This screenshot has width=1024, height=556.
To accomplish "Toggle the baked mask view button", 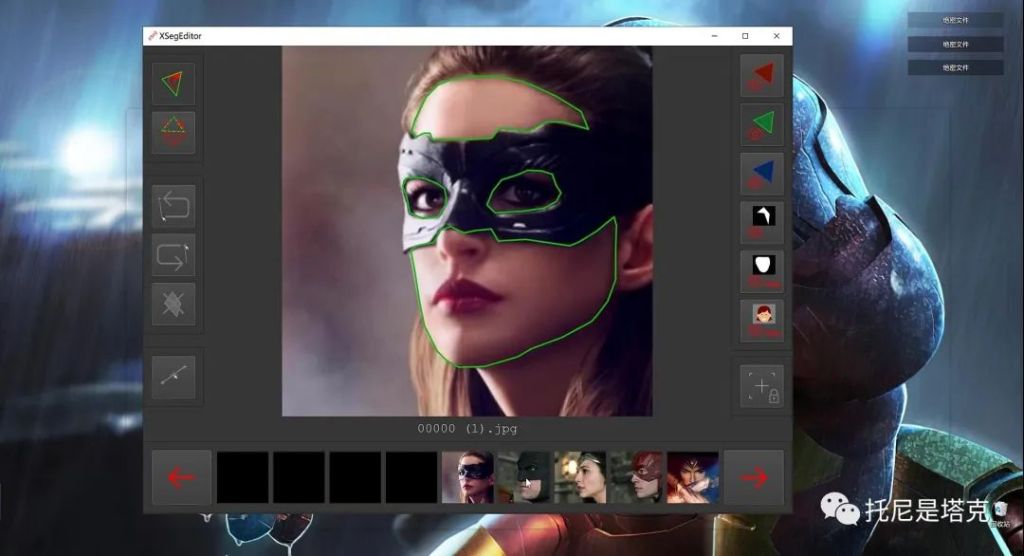I will 761,222.
